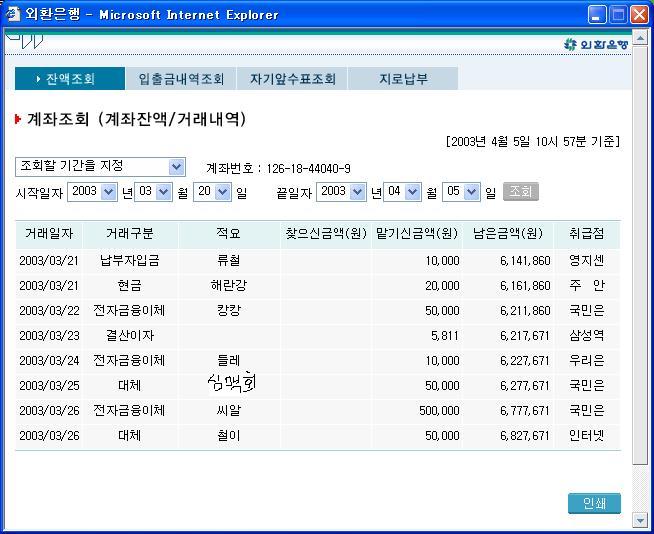Open the start date day dropdown

(223, 191)
